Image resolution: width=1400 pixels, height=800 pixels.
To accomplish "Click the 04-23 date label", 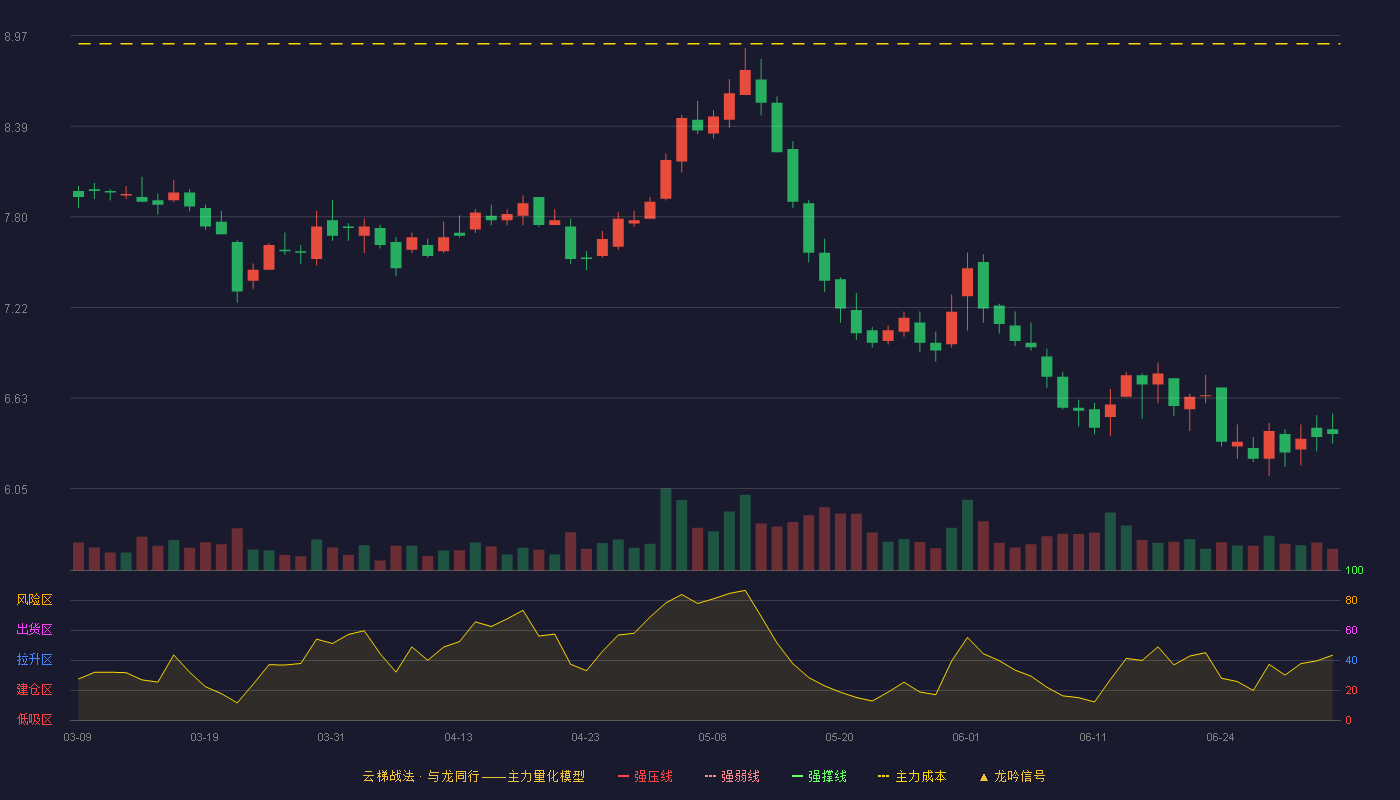I will coord(585,737).
